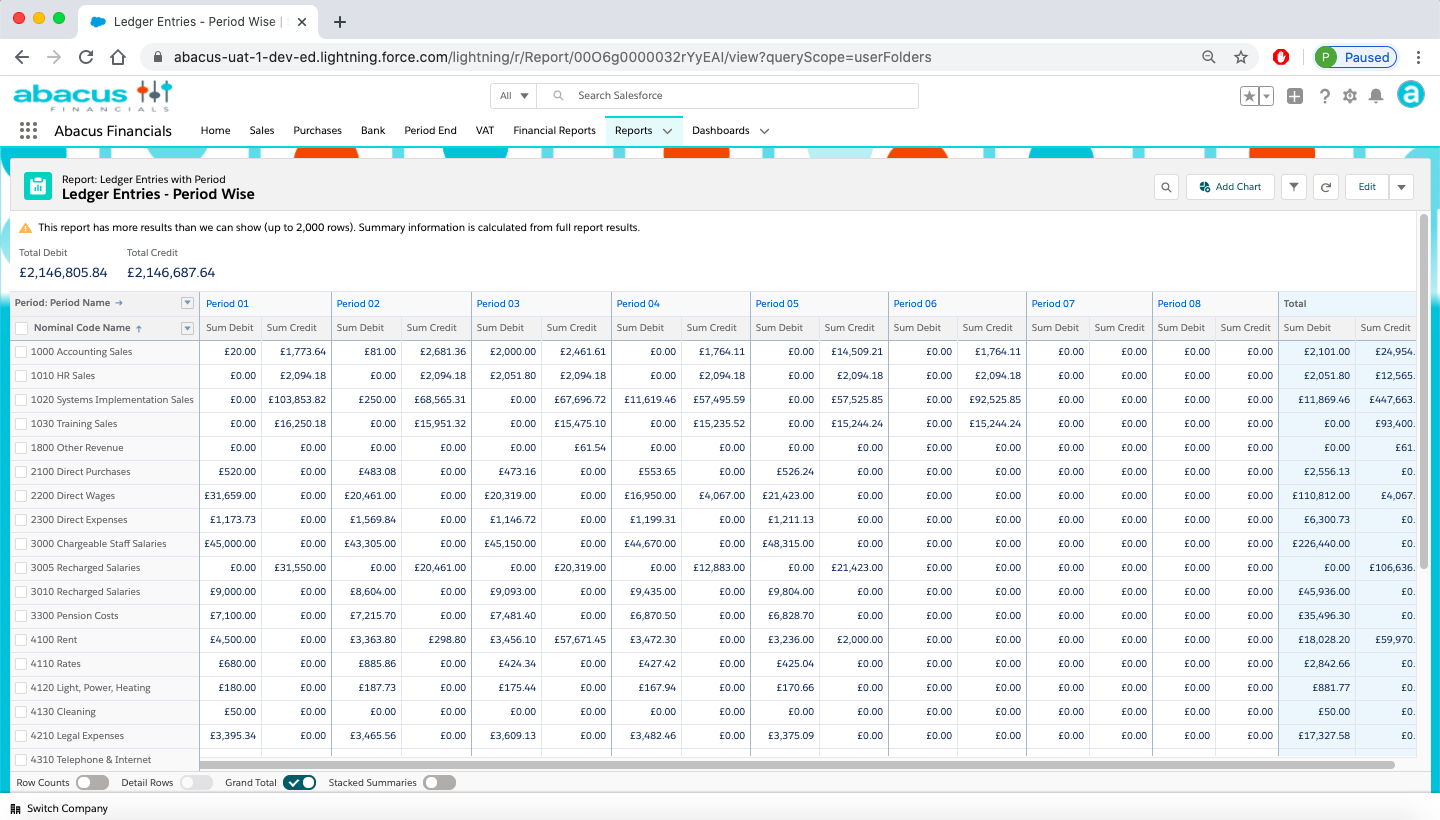Expand the Reports tab dropdown chevron
Image resolution: width=1440 pixels, height=820 pixels.
point(668,130)
